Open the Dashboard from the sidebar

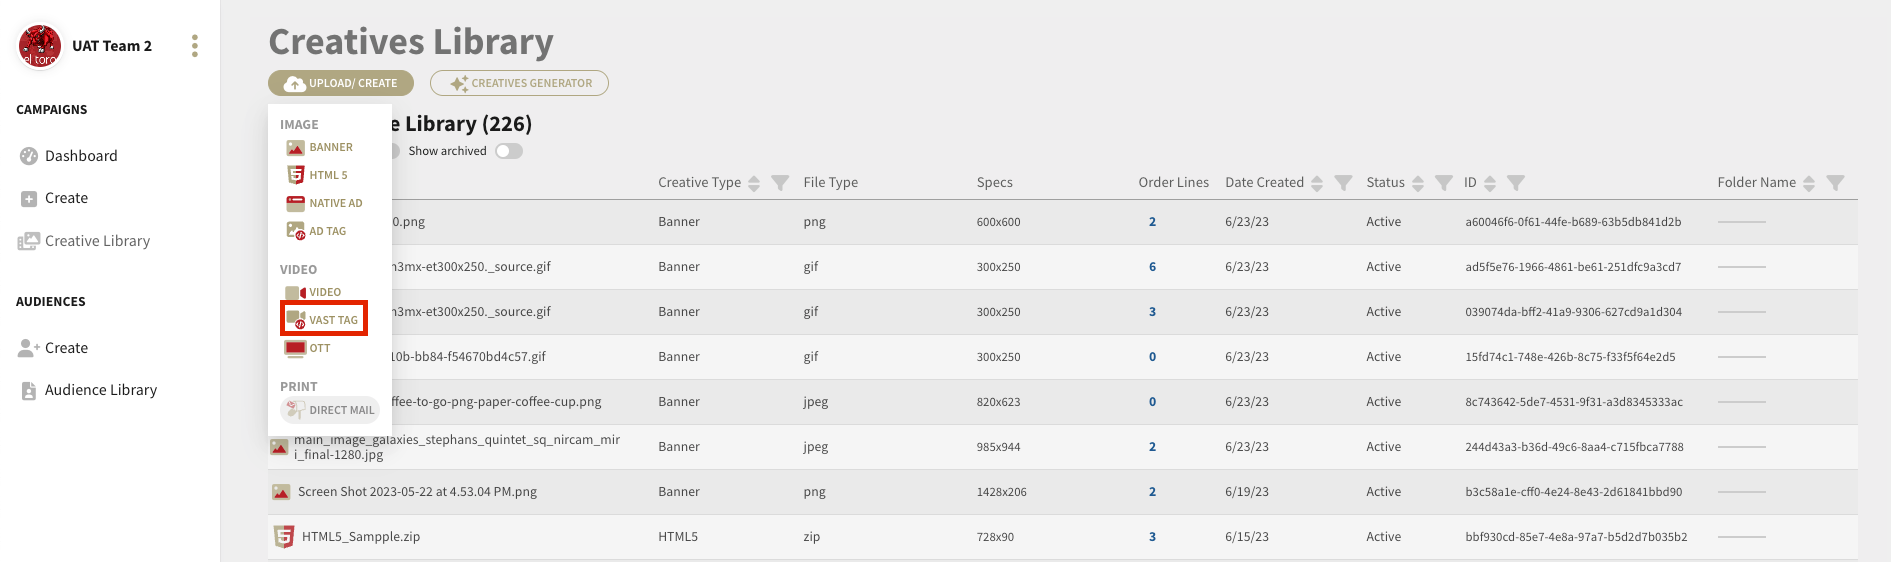81,156
